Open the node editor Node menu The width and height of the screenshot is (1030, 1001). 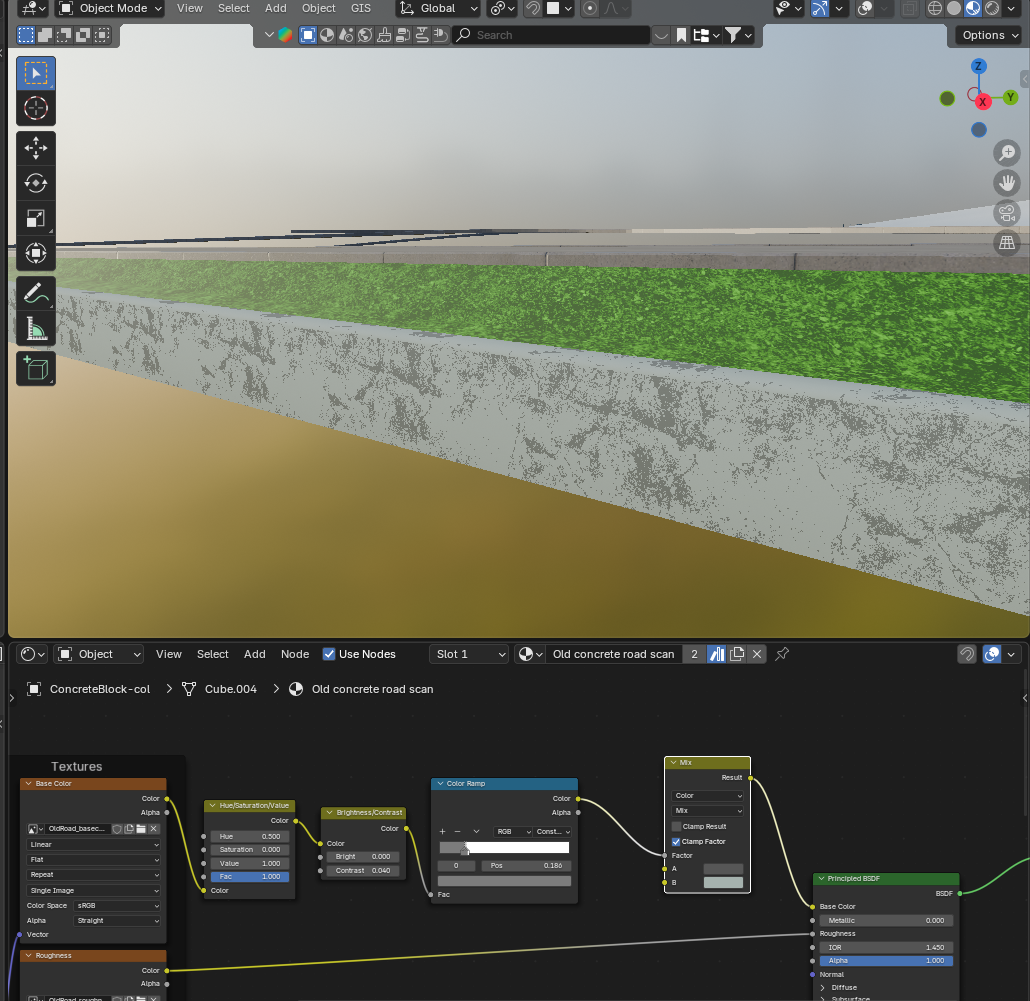pyautogui.click(x=295, y=654)
